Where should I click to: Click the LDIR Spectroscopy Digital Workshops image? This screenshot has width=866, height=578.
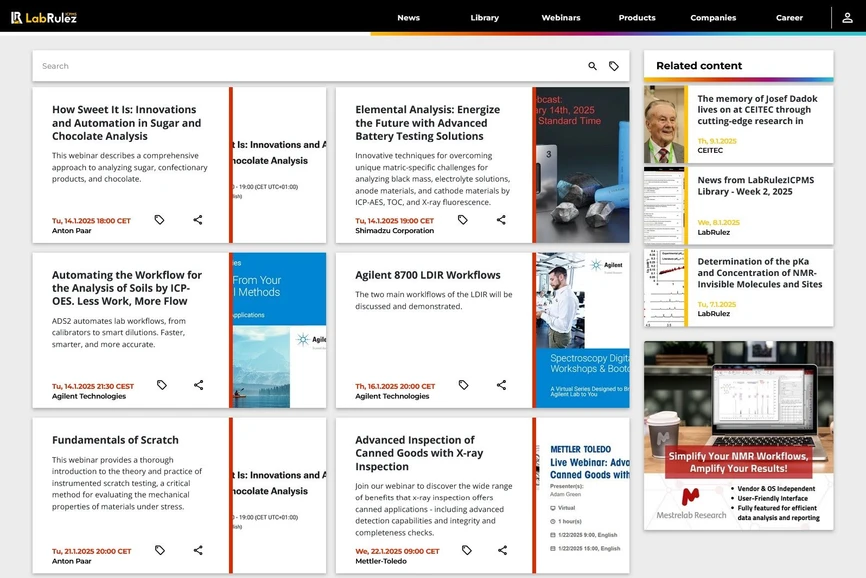pyautogui.click(x=583, y=330)
